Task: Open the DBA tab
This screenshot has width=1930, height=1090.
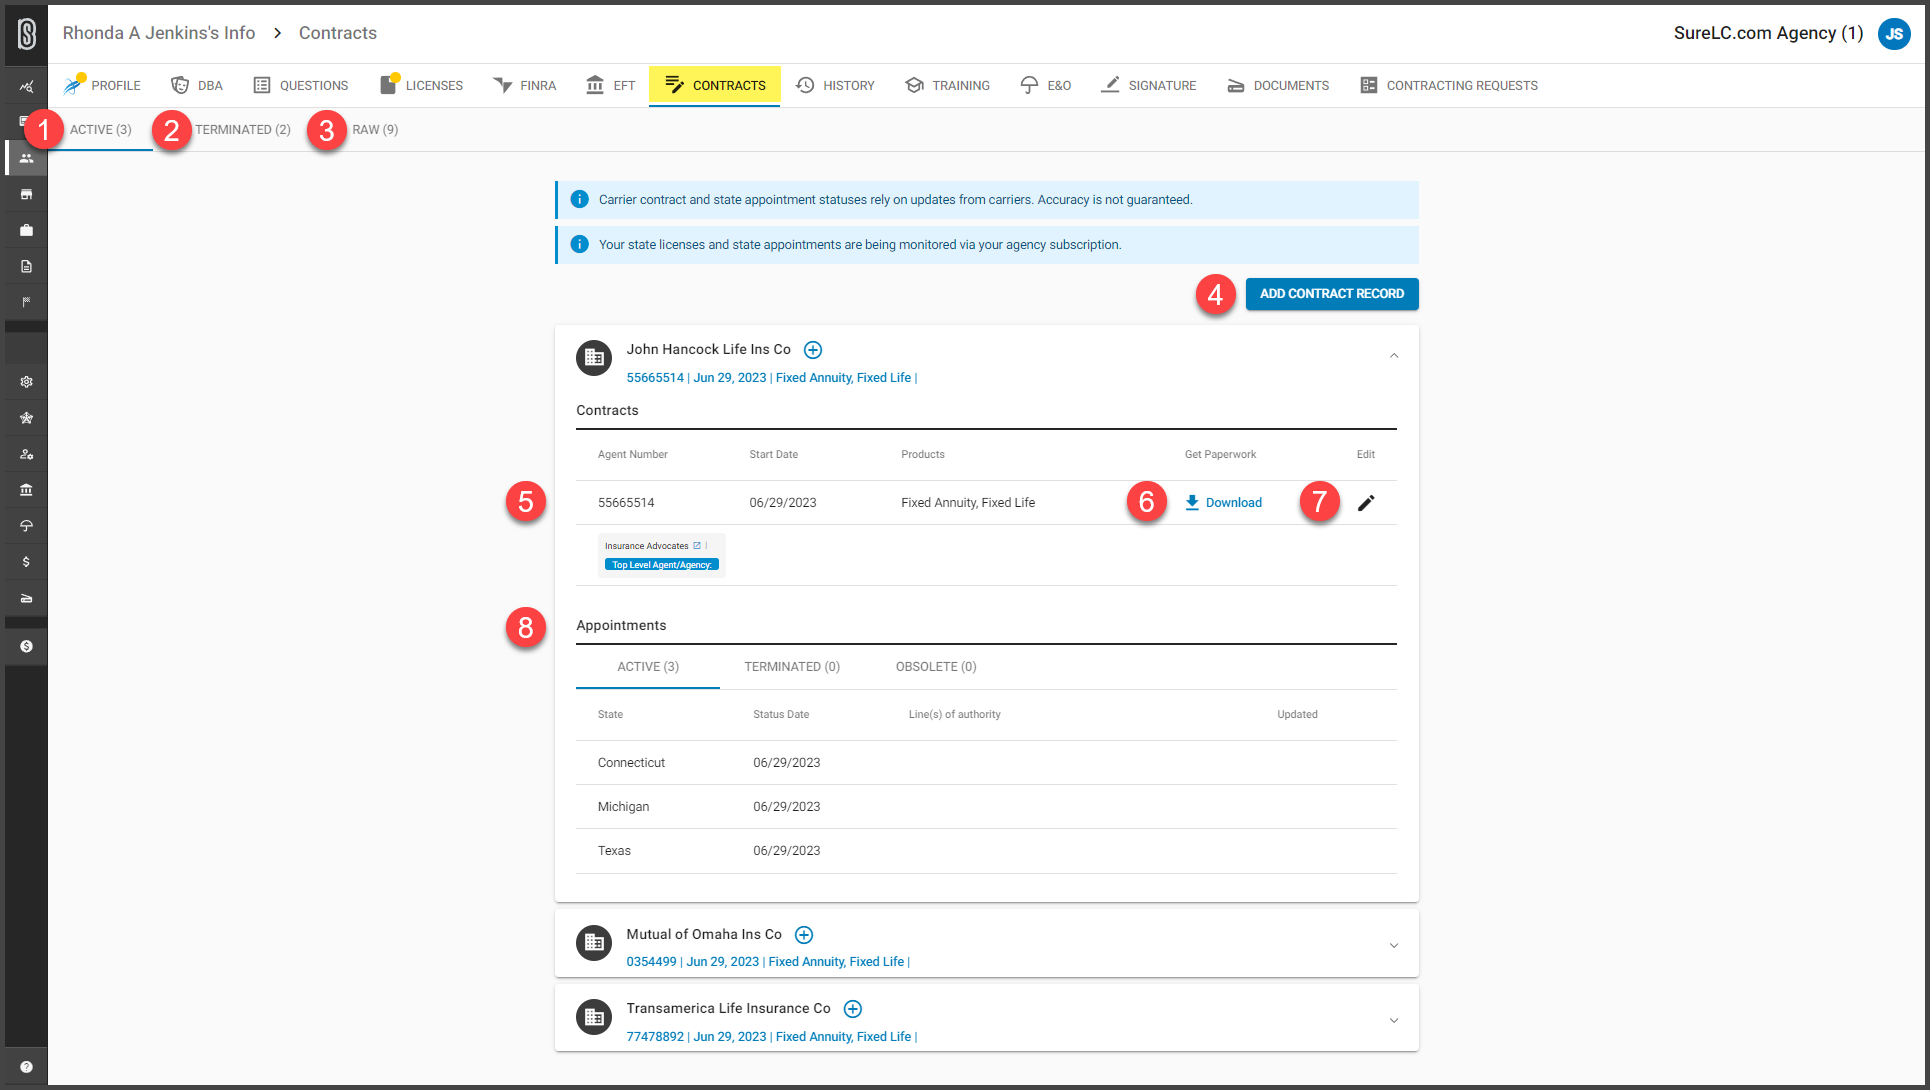Action: tap(197, 86)
